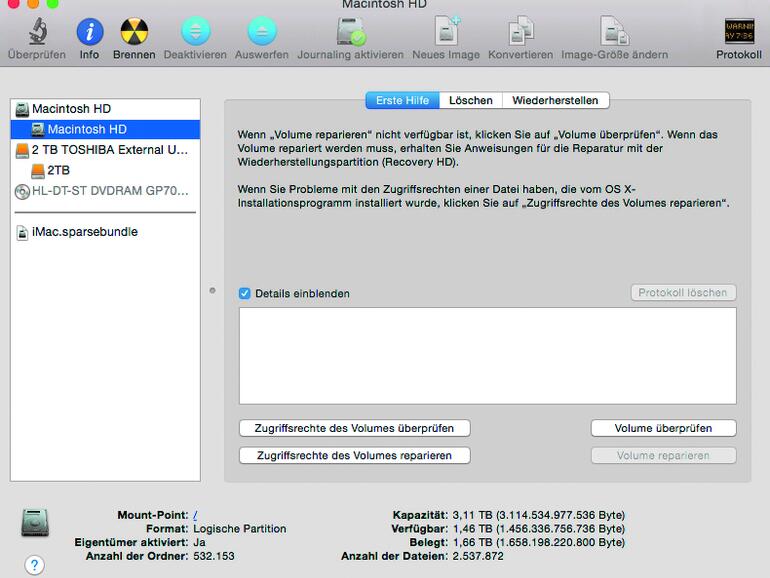Select iMac.sparsebundle disk image
This screenshot has height=578, width=770.
105,232
